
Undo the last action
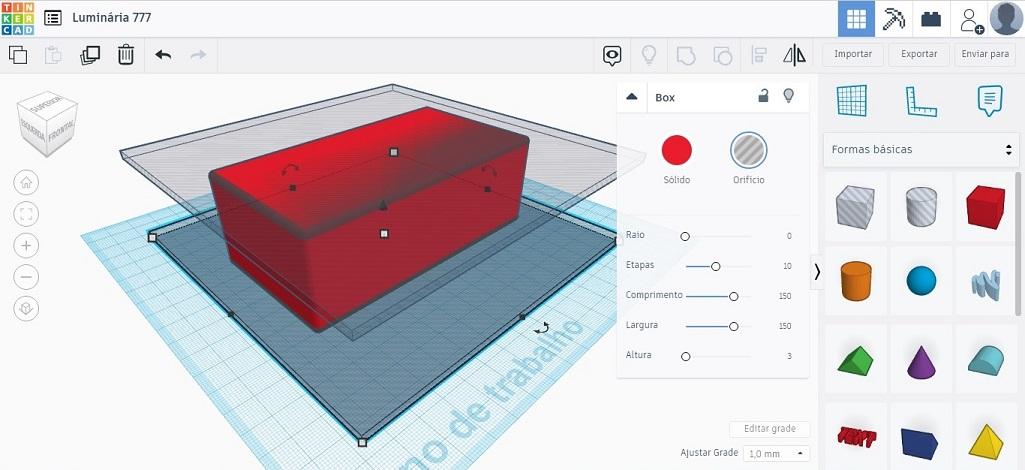163,55
